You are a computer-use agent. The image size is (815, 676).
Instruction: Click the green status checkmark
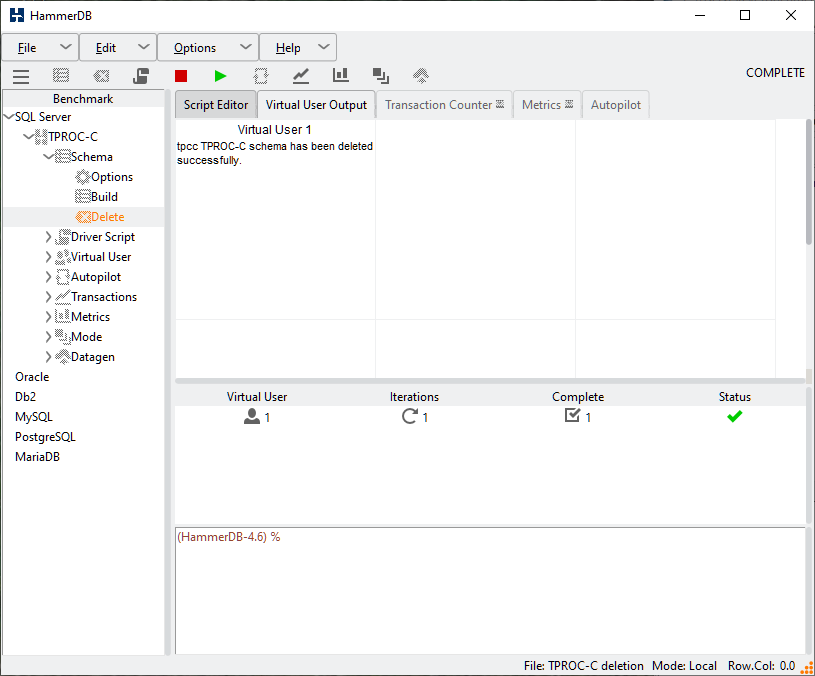point(734,416)
